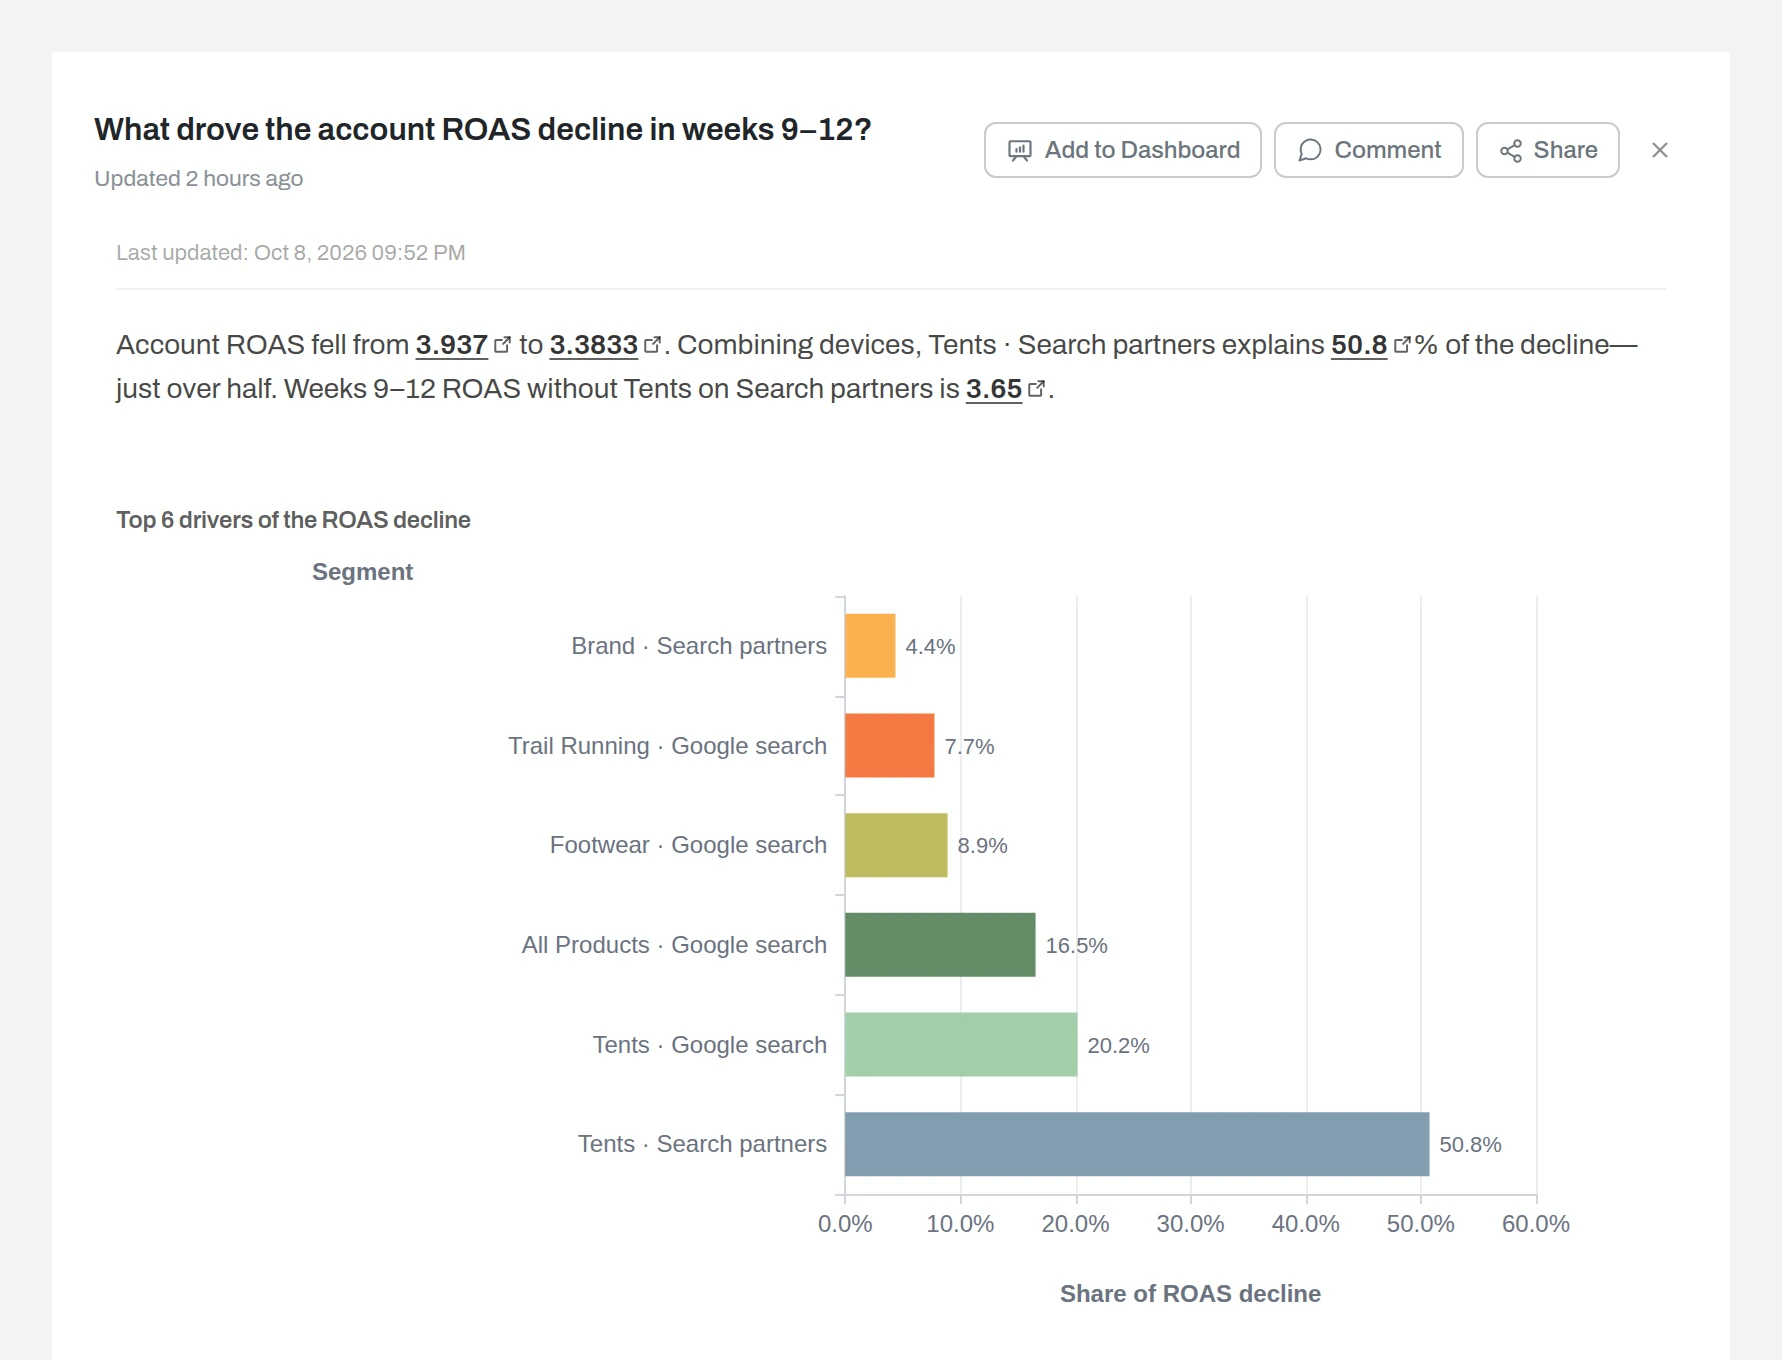
Task: Click the 50.8% data label on bar
Action: (1470, 1145)
